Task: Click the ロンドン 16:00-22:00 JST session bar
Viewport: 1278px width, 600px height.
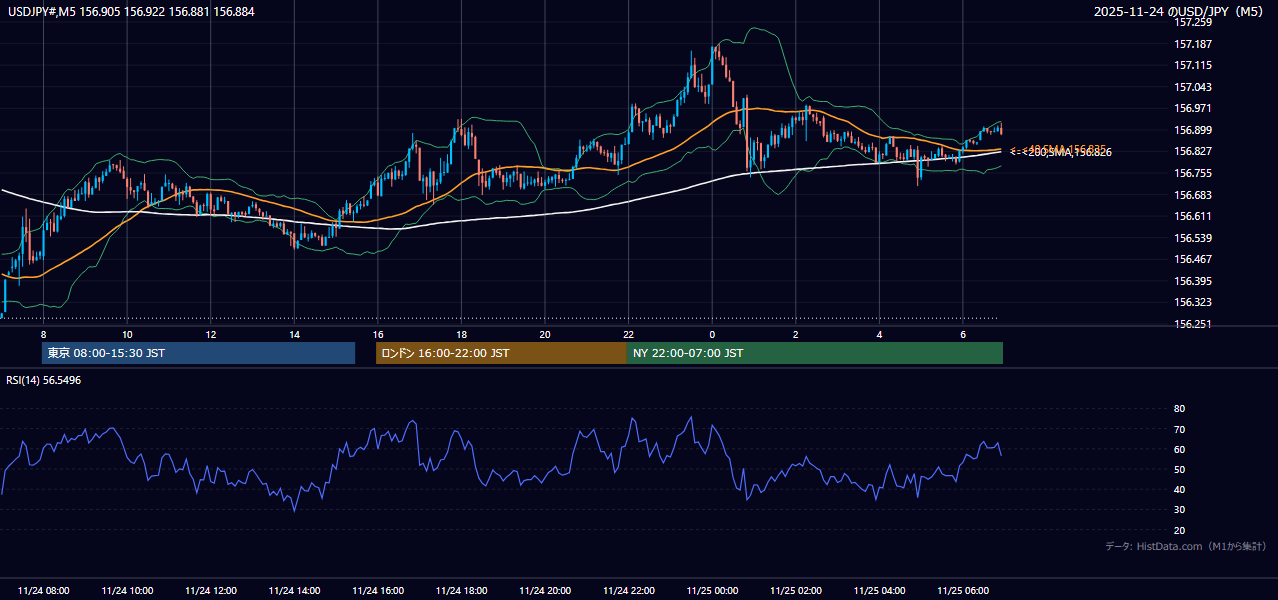Action: pos(501,353)
